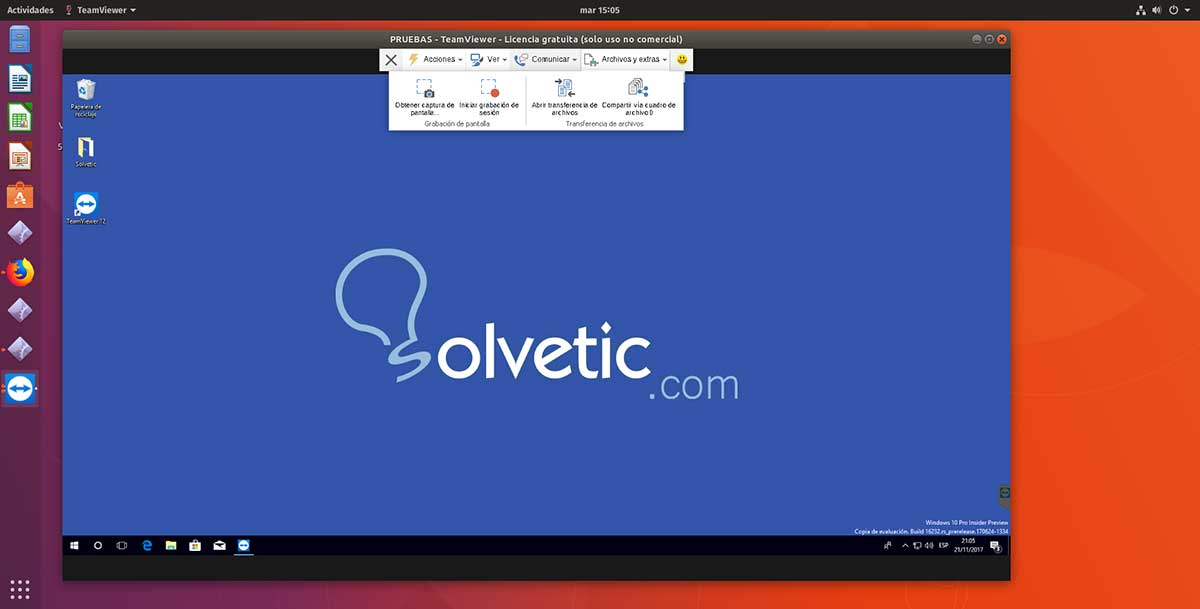Start session recording with Iniciar grabación de sesión

pyautogui.click(x=489, y=98)
